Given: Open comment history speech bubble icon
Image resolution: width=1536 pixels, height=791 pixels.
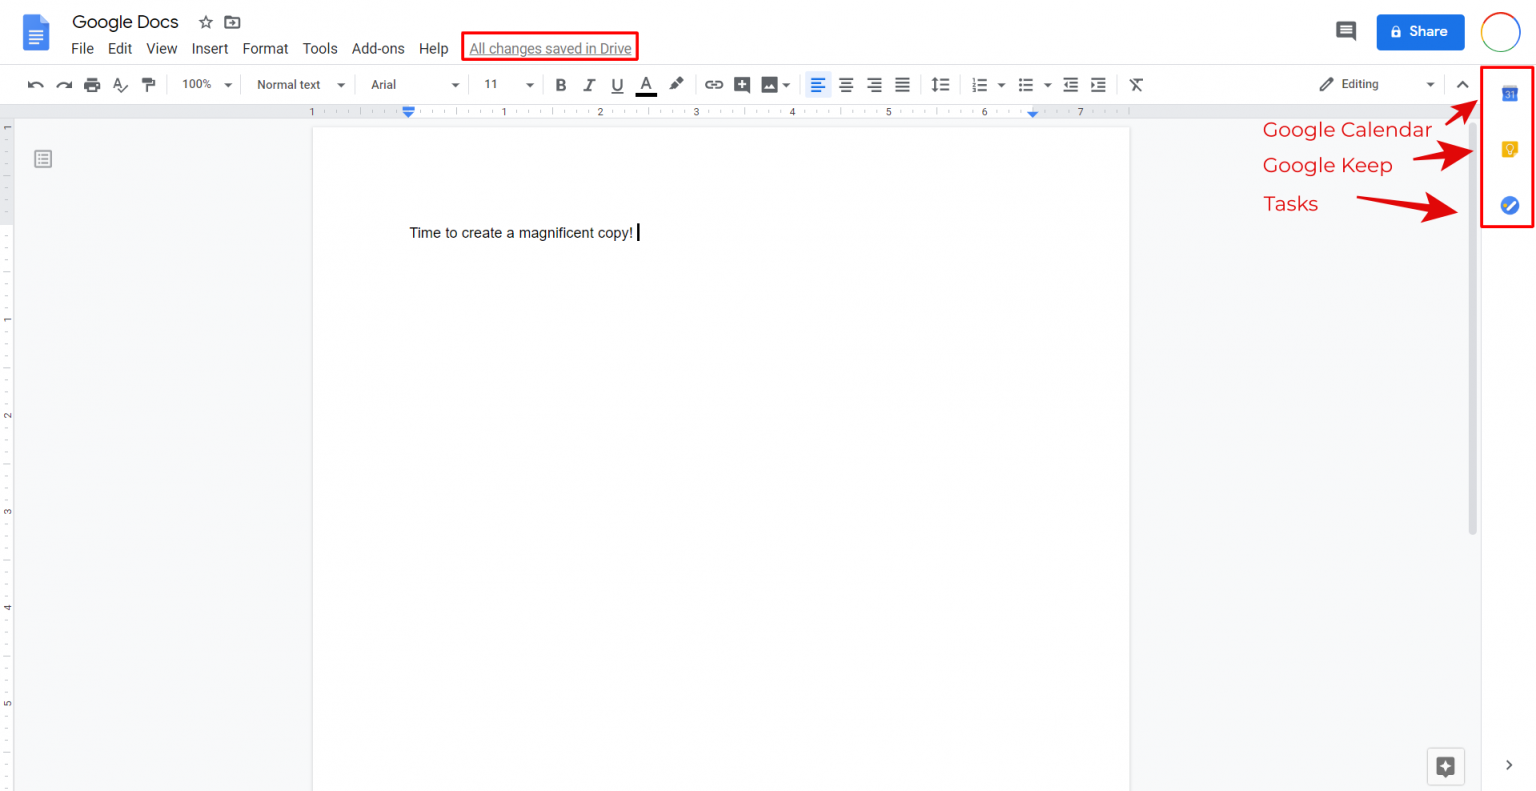Looking at the screenshot, I should click(1346, 31).
